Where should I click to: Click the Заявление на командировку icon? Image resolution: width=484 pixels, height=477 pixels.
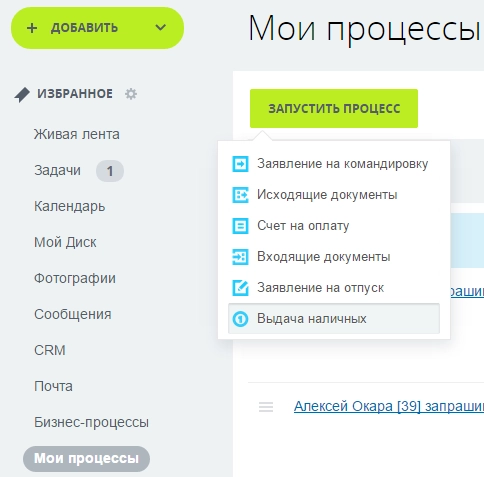click(x=240, y=164)
